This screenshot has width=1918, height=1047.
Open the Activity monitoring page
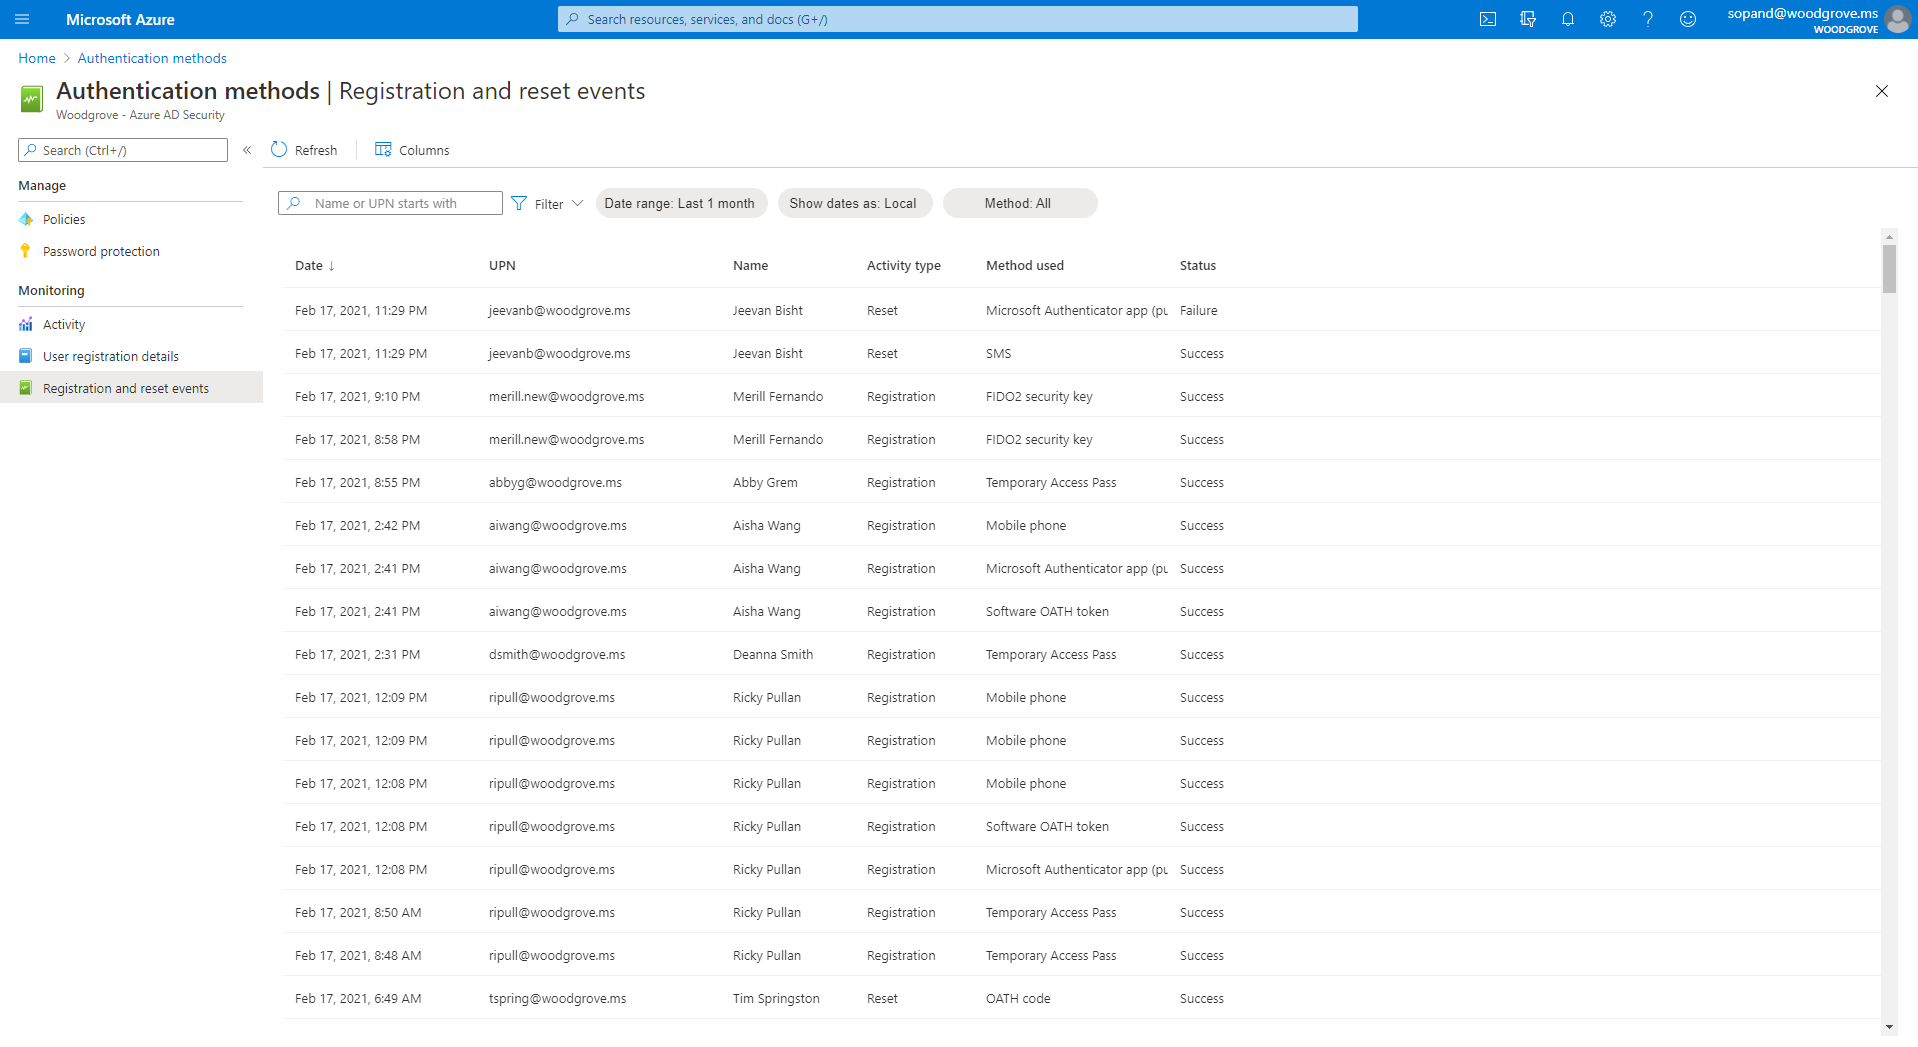click(64, 324)
